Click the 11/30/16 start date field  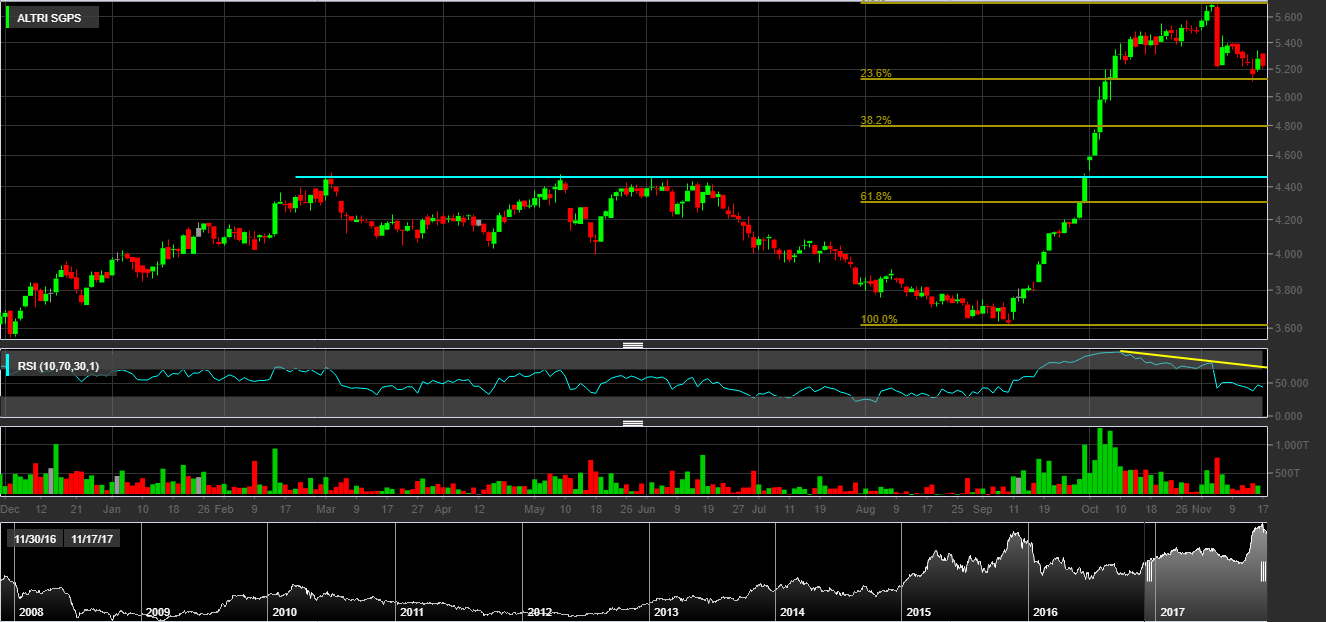click(x=35, y=538)
